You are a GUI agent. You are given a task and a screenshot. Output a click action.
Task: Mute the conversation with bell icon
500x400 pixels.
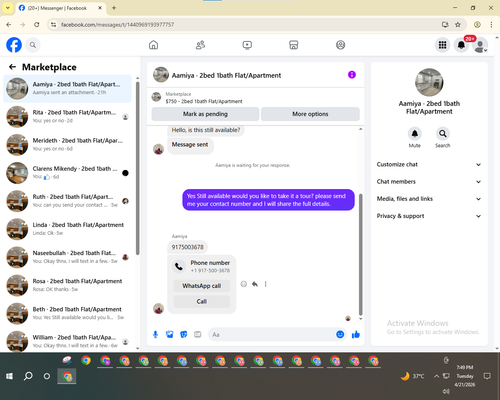(x=414, y=134)
